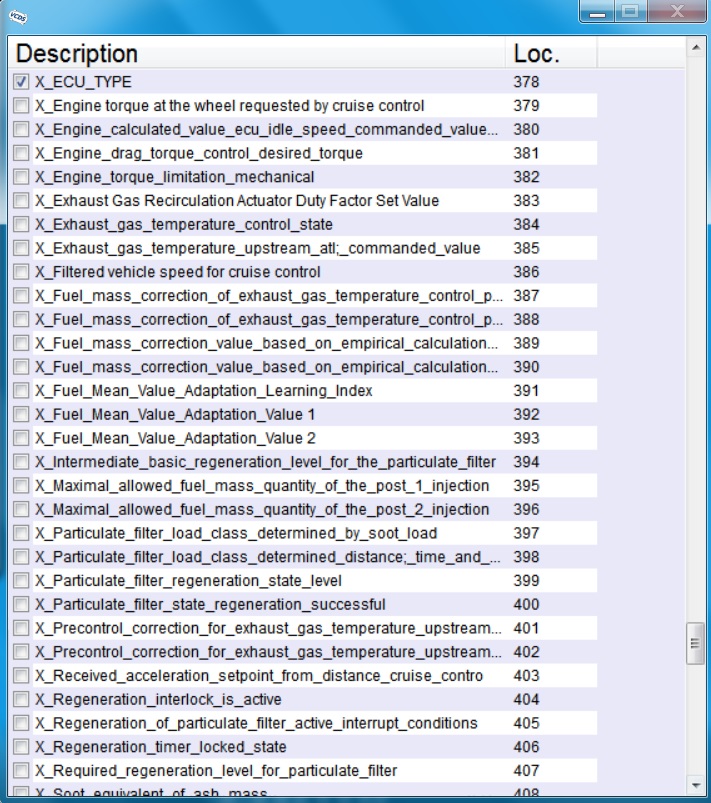Open the VCDS window icon menu
Viewport: 711px width, 803px height.
(18, 17)
